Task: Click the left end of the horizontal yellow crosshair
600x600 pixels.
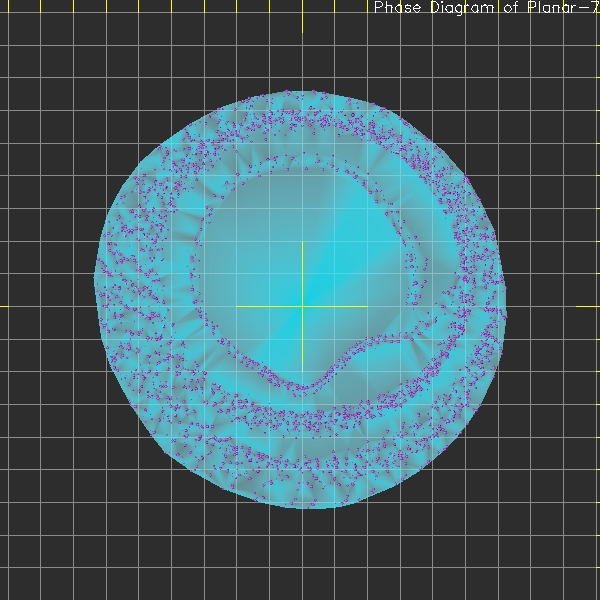Action: tap(236, 306)
